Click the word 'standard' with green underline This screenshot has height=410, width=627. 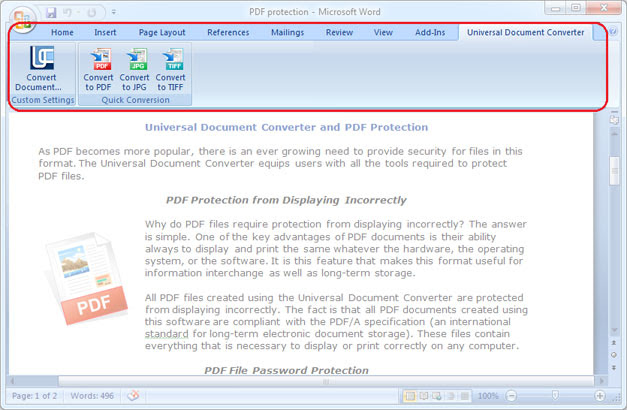pos(166,334)
